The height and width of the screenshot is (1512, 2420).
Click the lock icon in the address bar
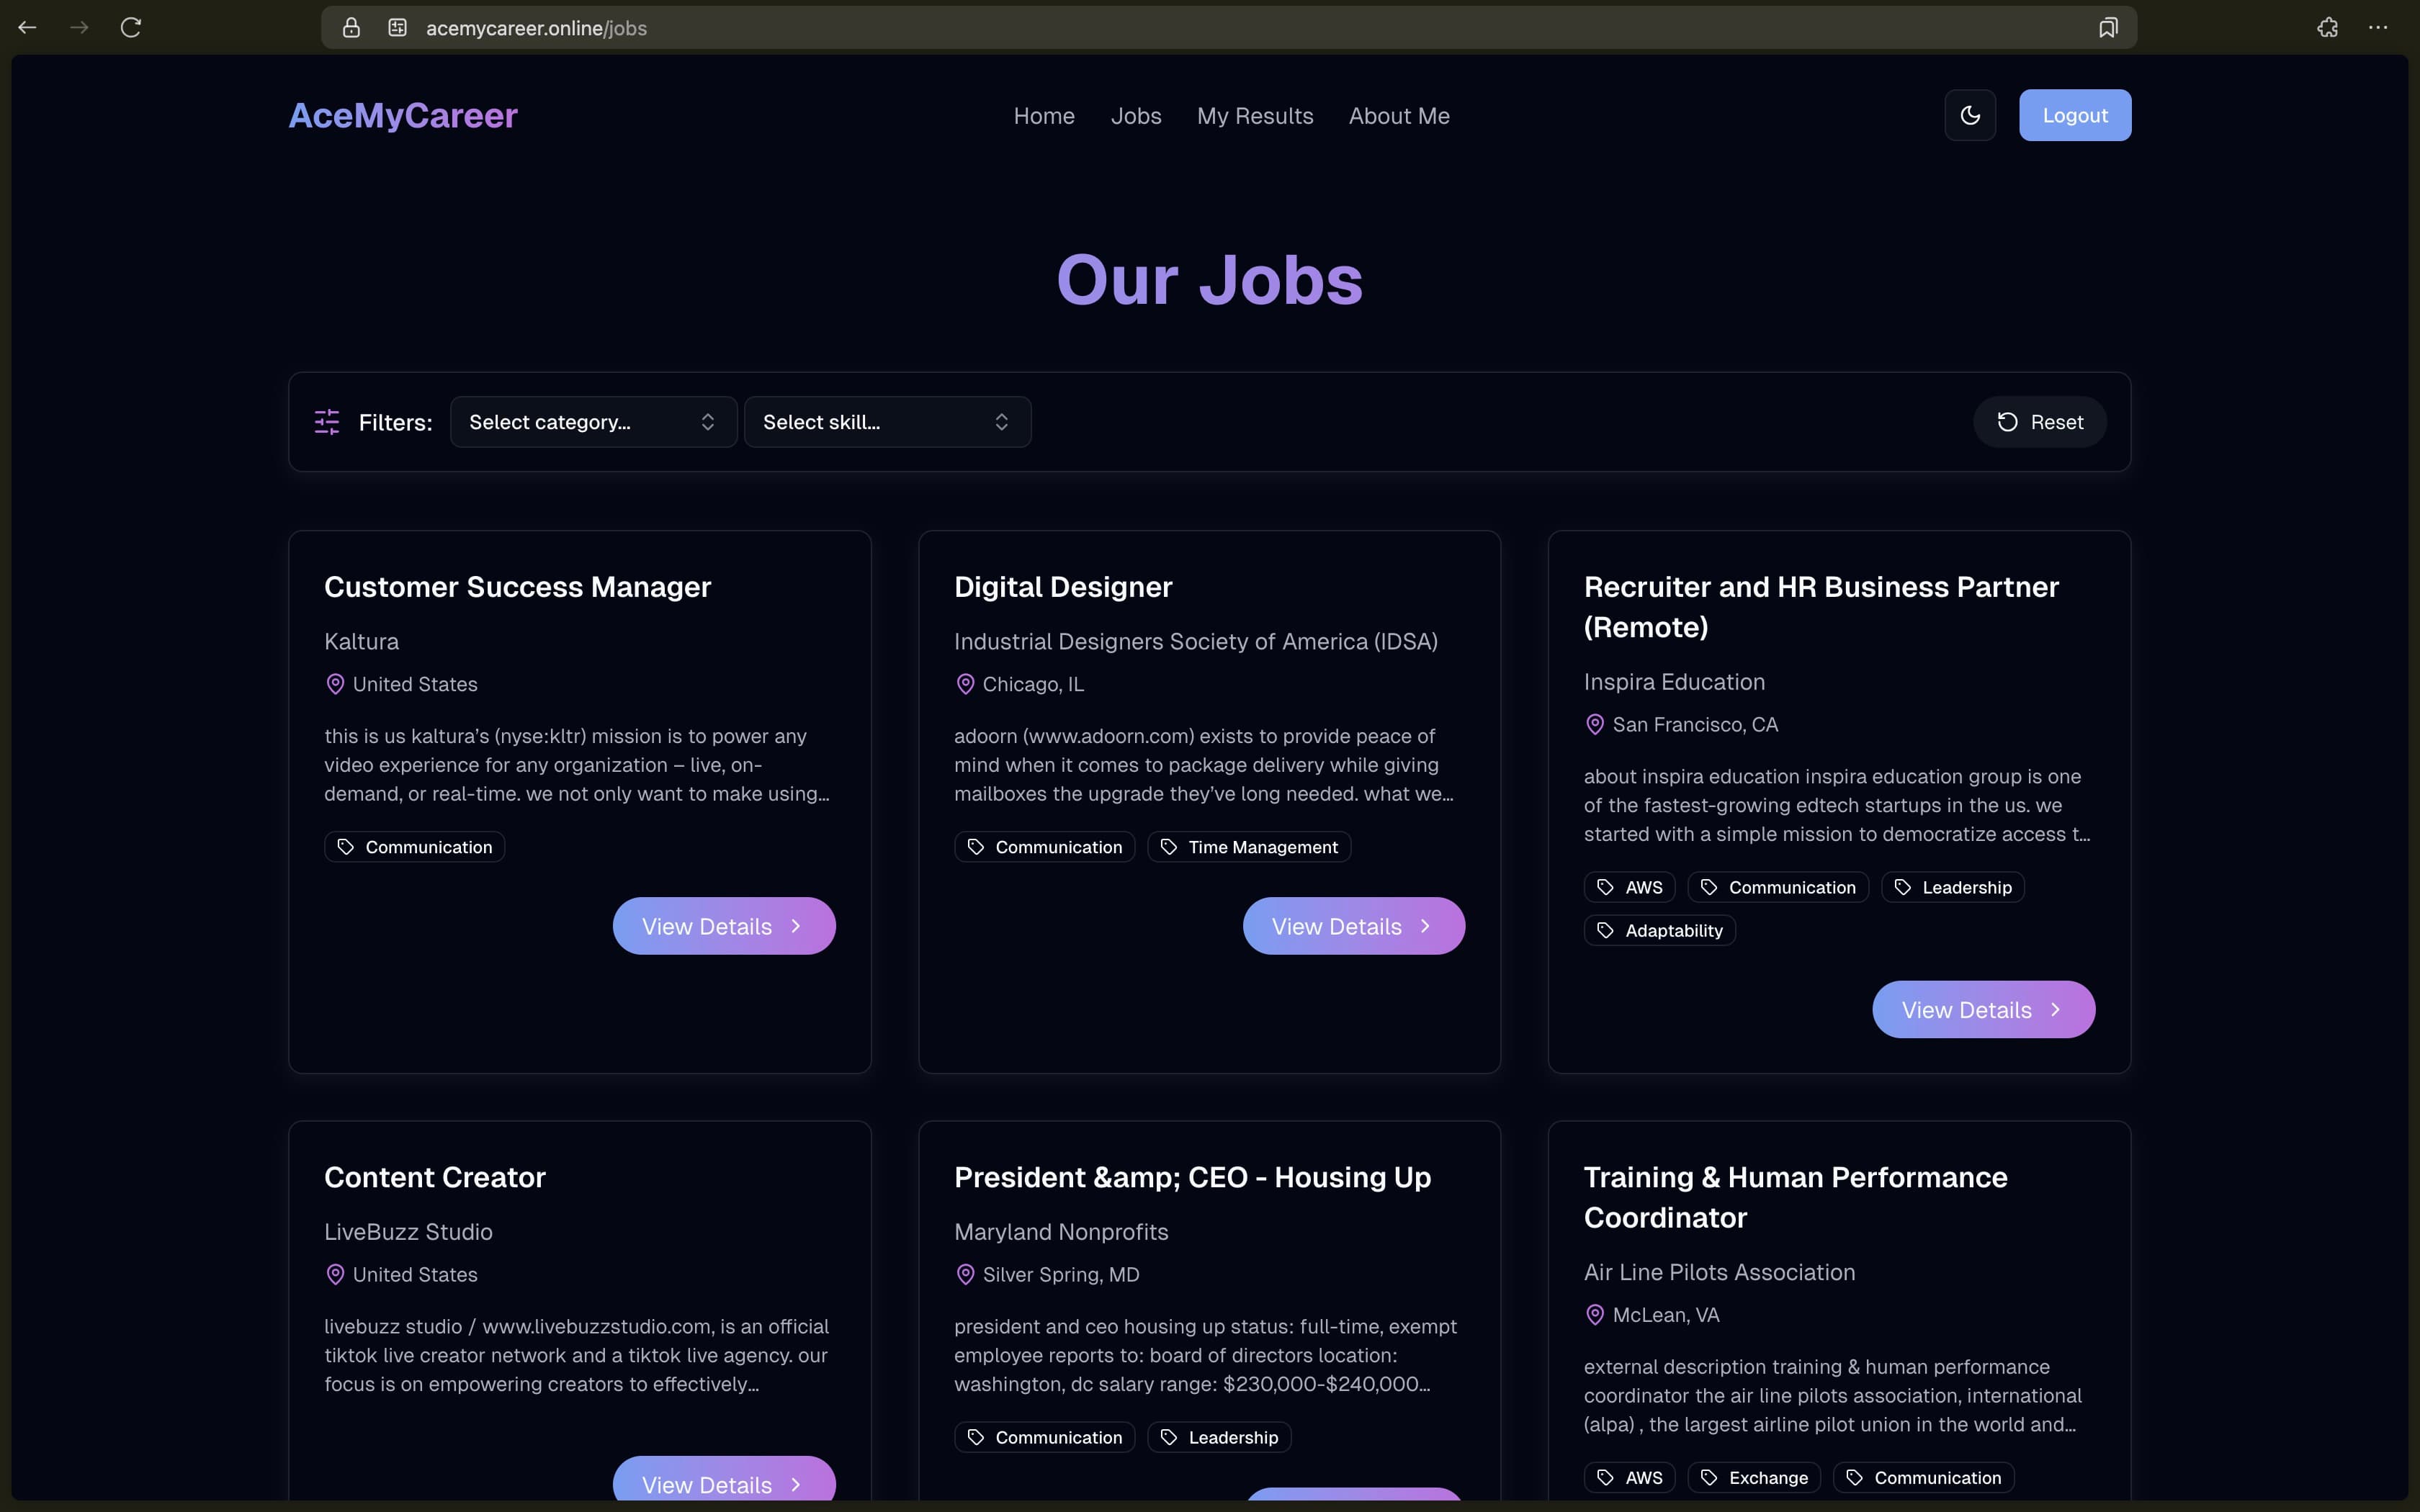351,28
